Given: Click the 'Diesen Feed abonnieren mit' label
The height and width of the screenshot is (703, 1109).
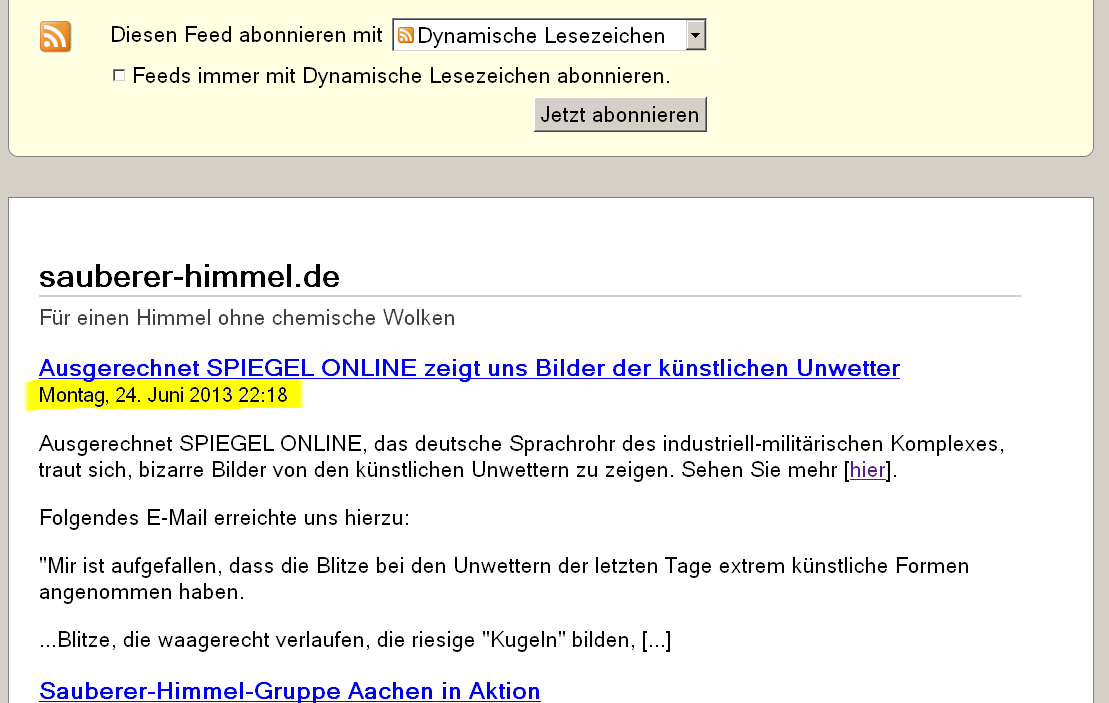Looking at the screenshot, I should 246,36.
